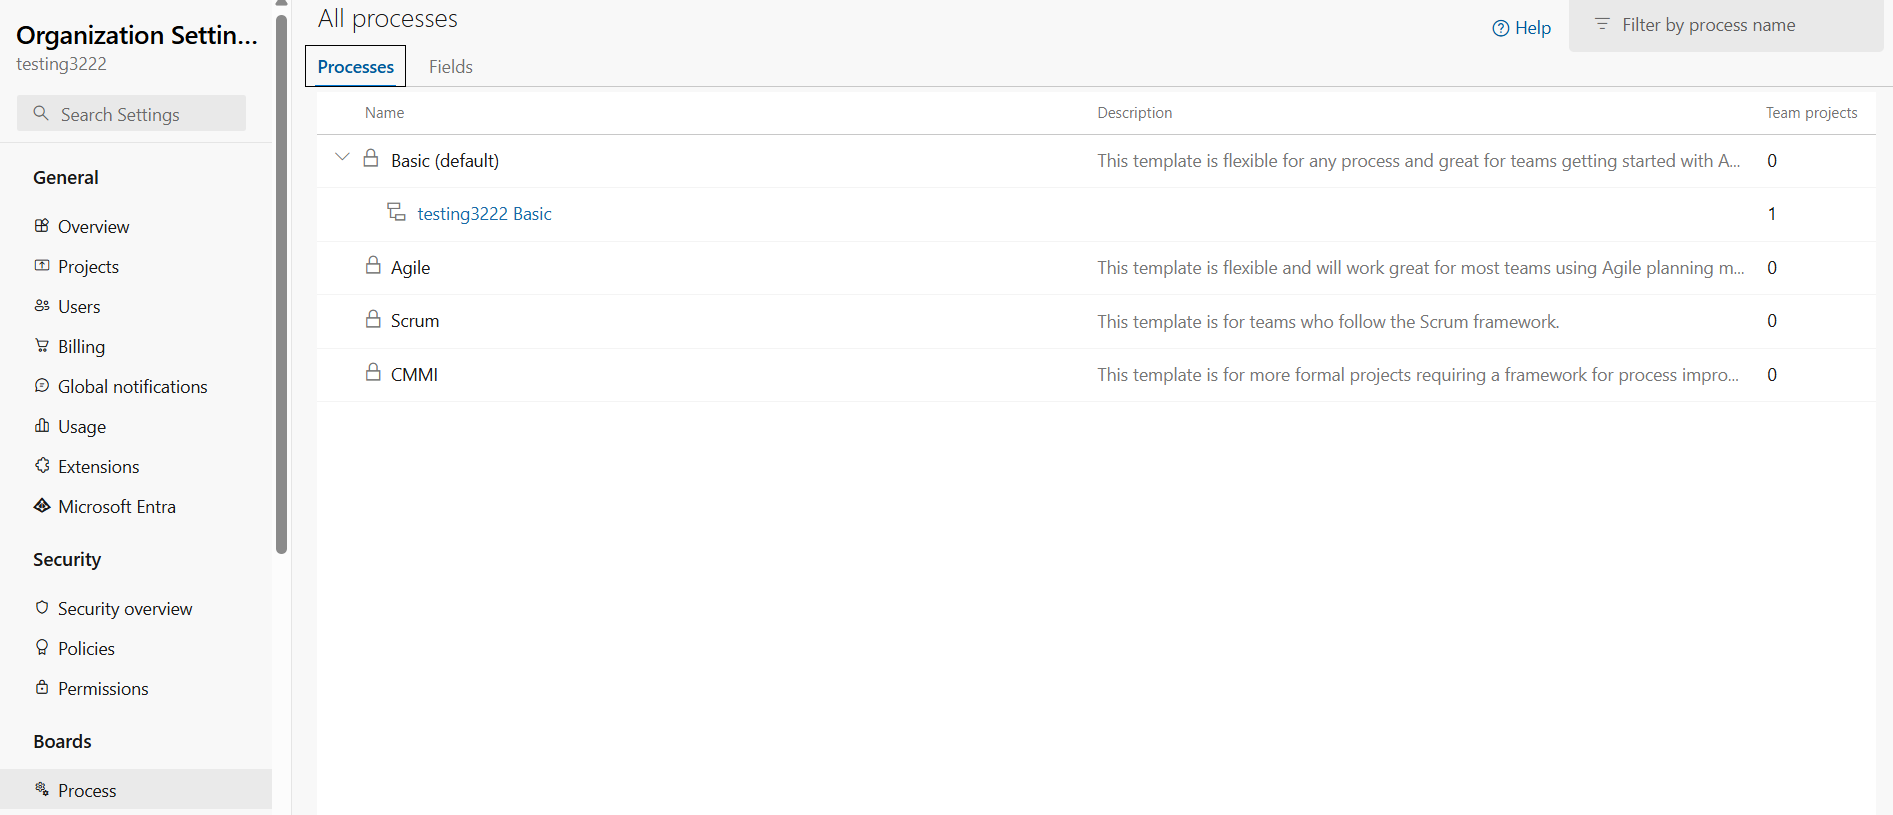Click the filter icon in process filter box
This screenshot has width=1893, height=815.
click(1602, 24)
